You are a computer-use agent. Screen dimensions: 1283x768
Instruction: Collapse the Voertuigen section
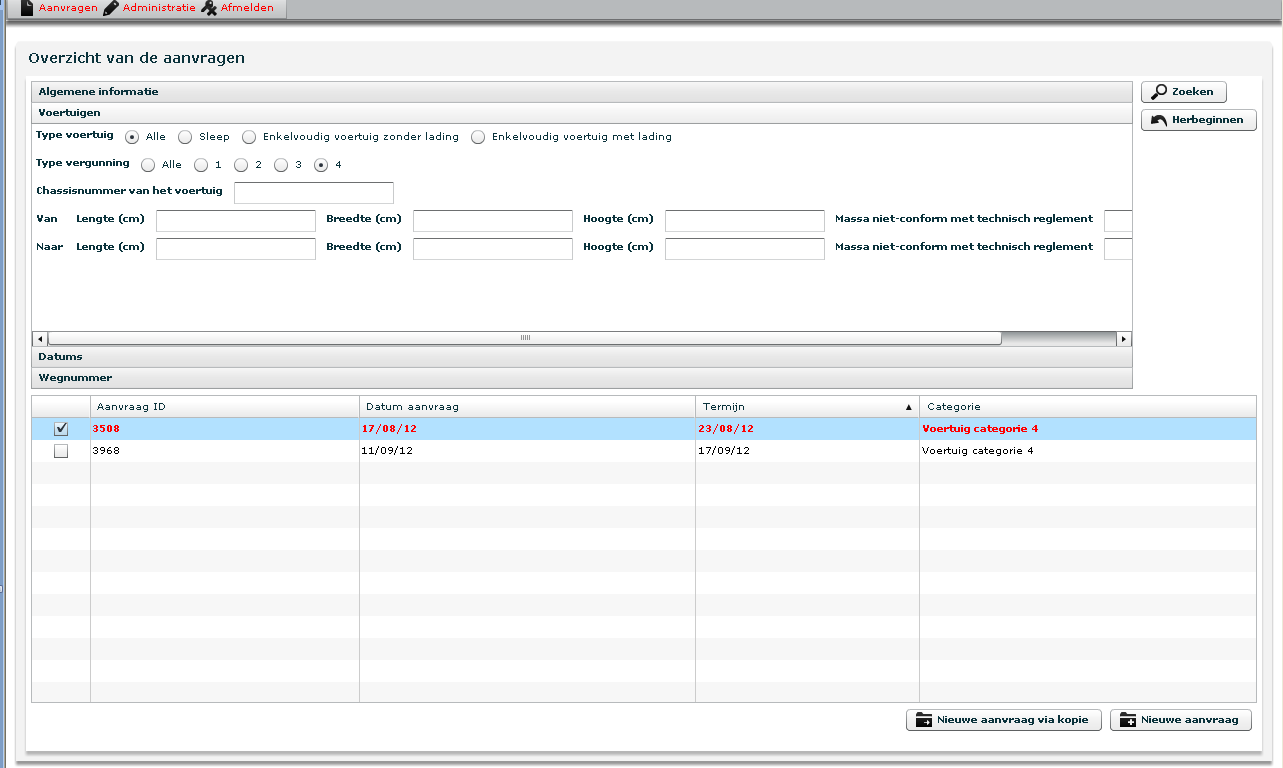point(581,113)
